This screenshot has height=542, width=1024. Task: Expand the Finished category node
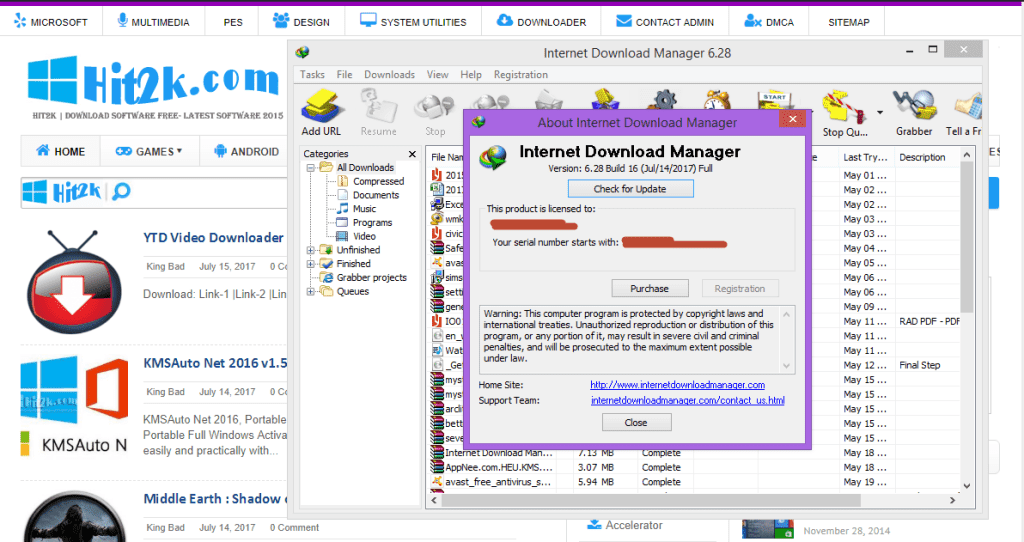pyautogui.click(x=312, y=264)
